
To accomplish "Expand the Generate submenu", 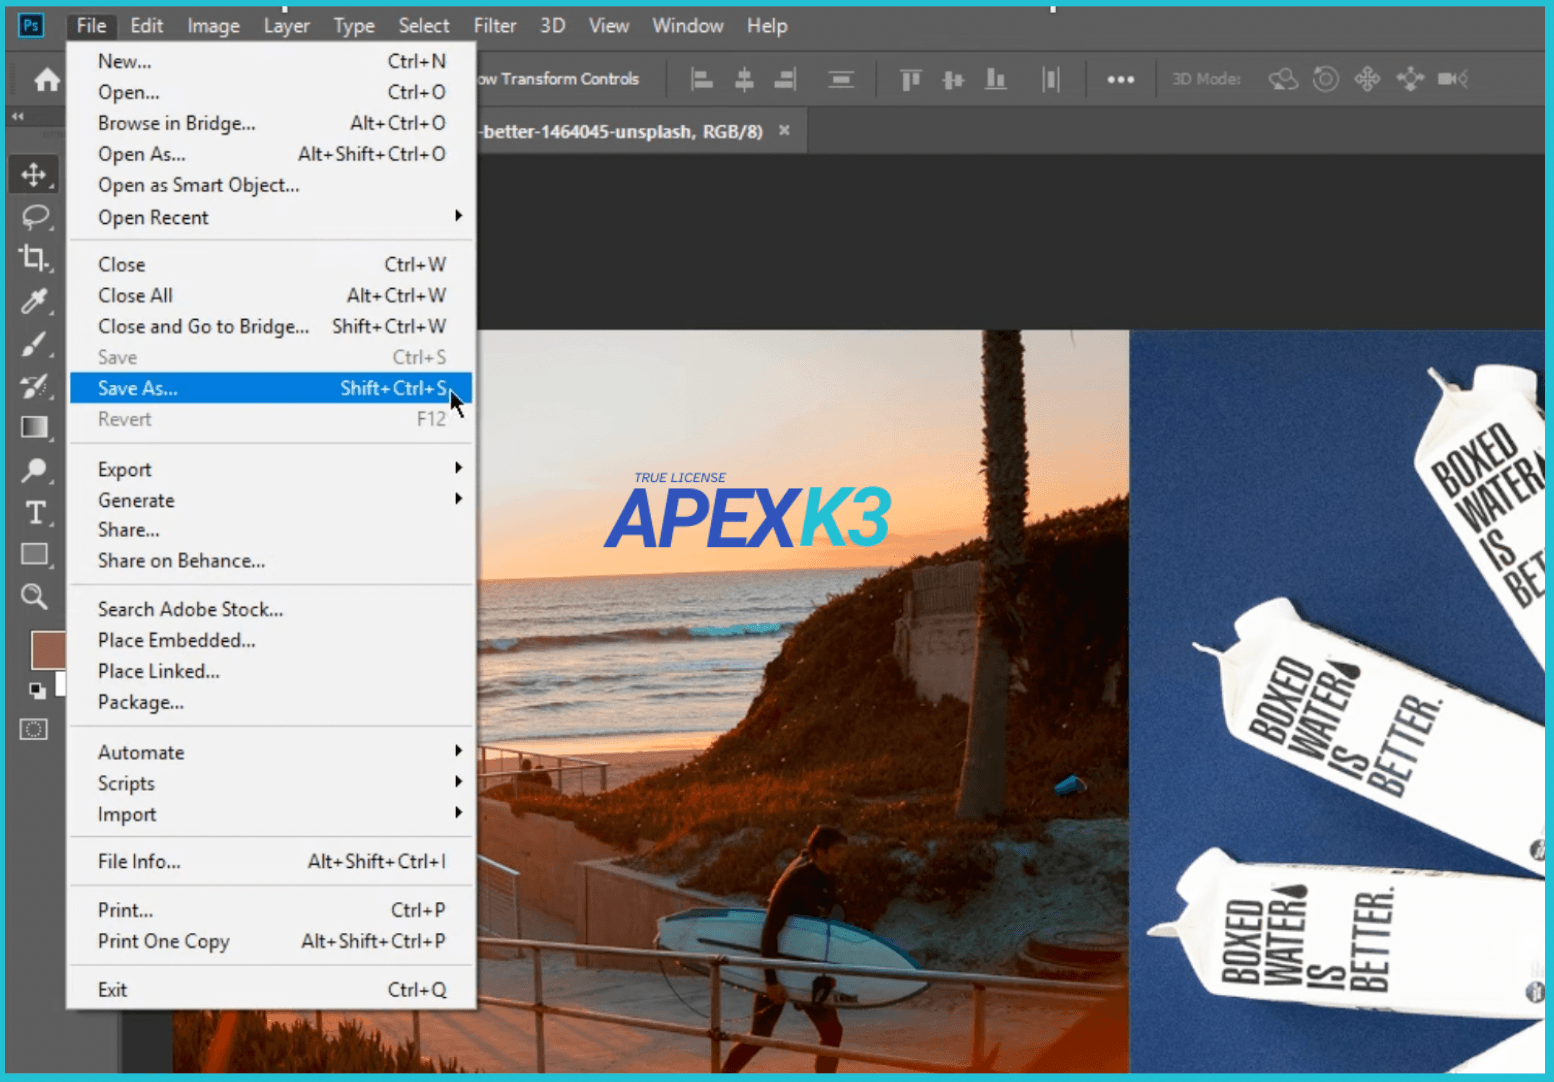I will [271, 500].
